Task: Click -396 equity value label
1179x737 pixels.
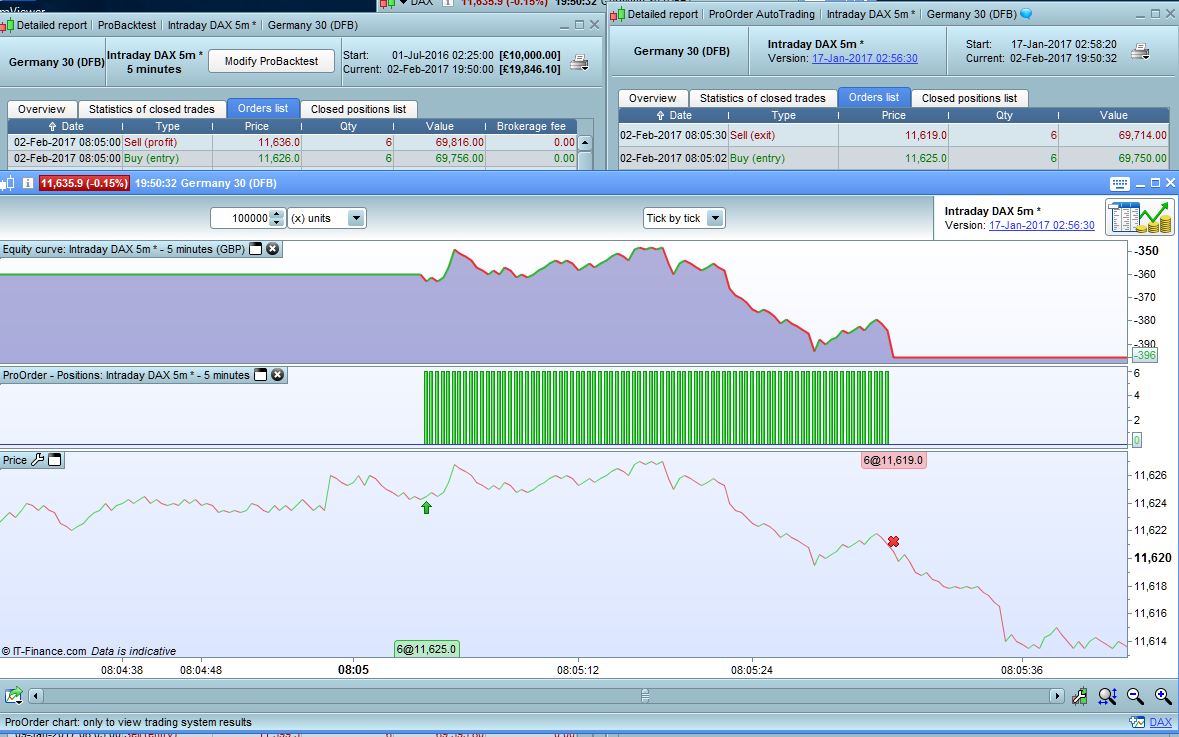Action: [1144, 355]
